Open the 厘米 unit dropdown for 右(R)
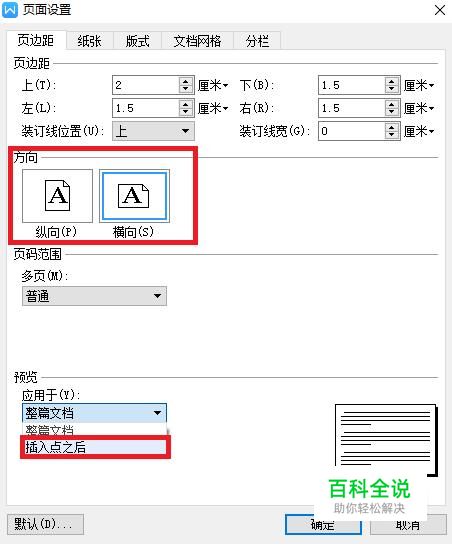 (419, 108)
